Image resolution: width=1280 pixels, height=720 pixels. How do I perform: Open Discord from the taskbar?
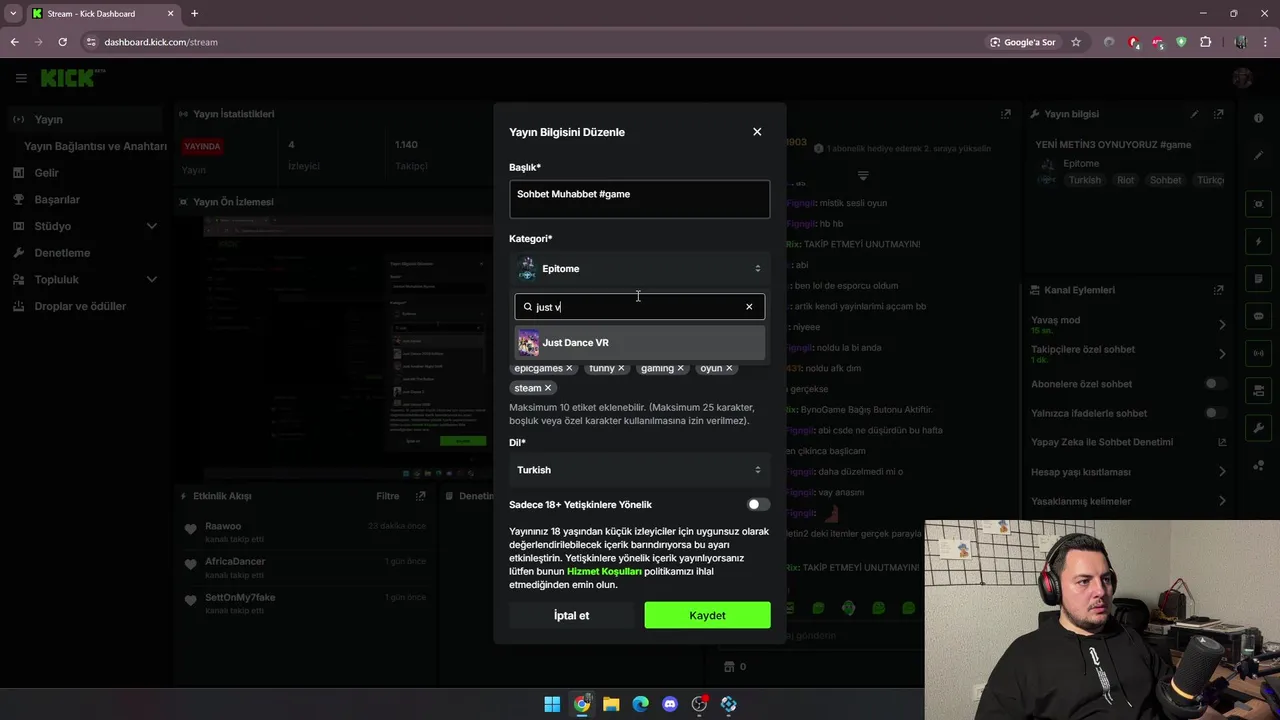[x=670, y=704]
